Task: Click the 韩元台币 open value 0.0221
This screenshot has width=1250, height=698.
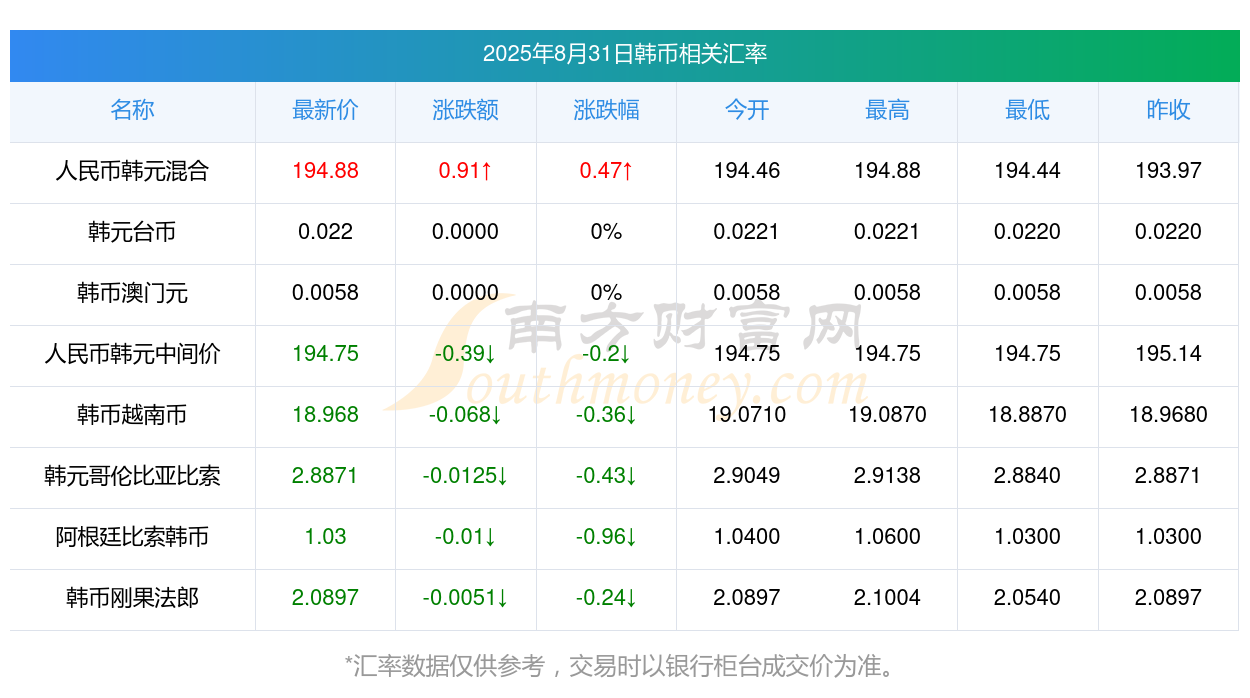Action: (x=747, y=232)
